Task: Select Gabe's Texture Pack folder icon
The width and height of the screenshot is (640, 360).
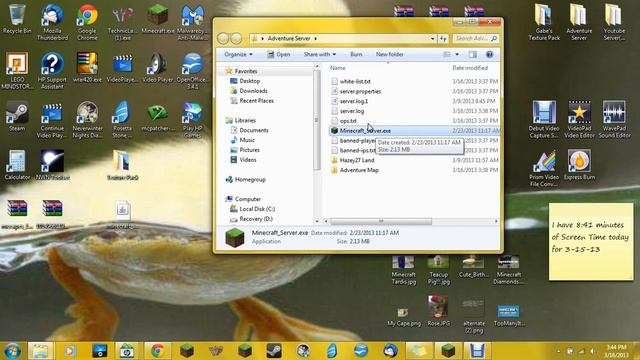Action: (544, 22)
